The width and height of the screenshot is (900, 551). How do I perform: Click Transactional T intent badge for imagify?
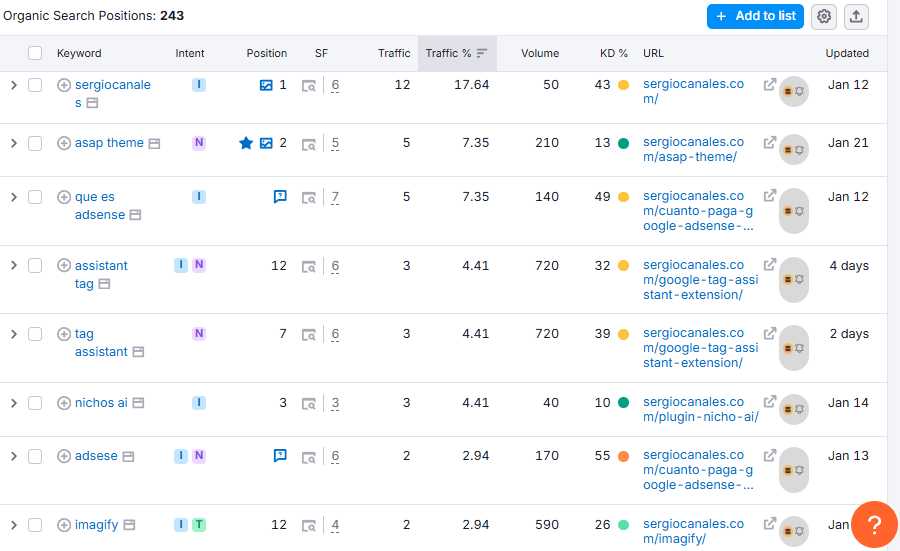(199, 525)
